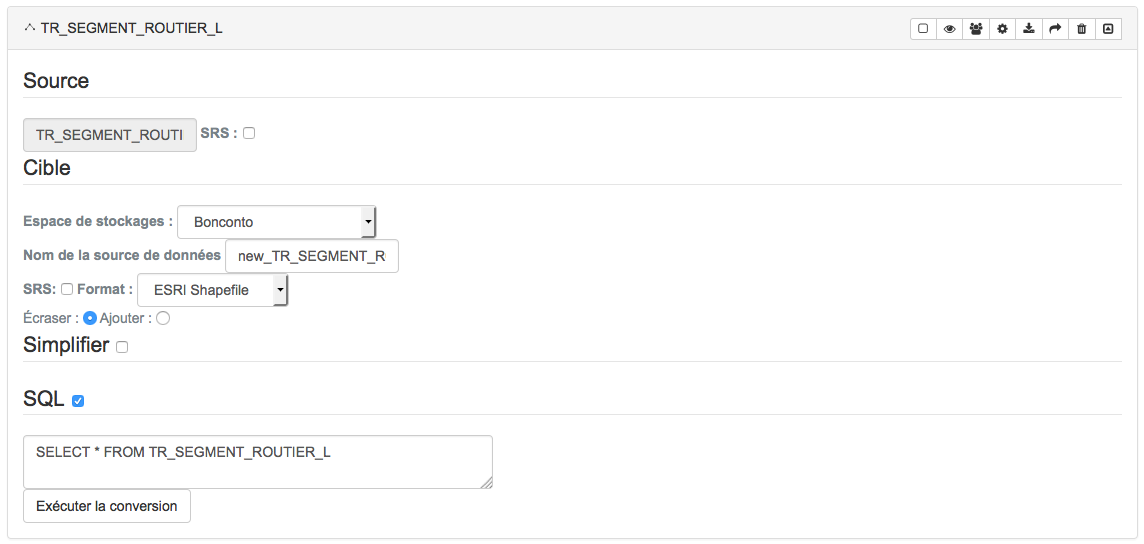Image resolution: width=1144 pixels, height=544 pixels.
Task: Click the square selection icon in panel header
Action: click(923, 28)
